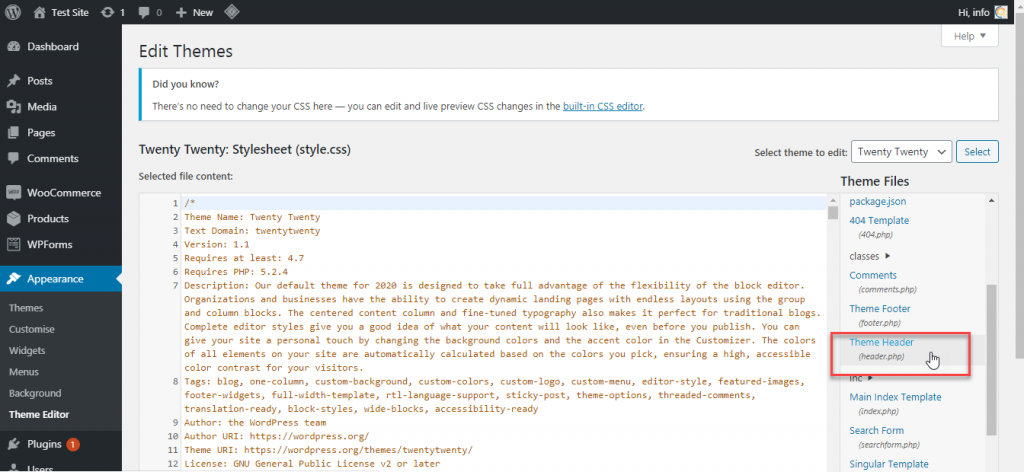Open the Theme Footer file
Image resolution: width=1024 pixels, height=472 pixels.
point(880,308)
